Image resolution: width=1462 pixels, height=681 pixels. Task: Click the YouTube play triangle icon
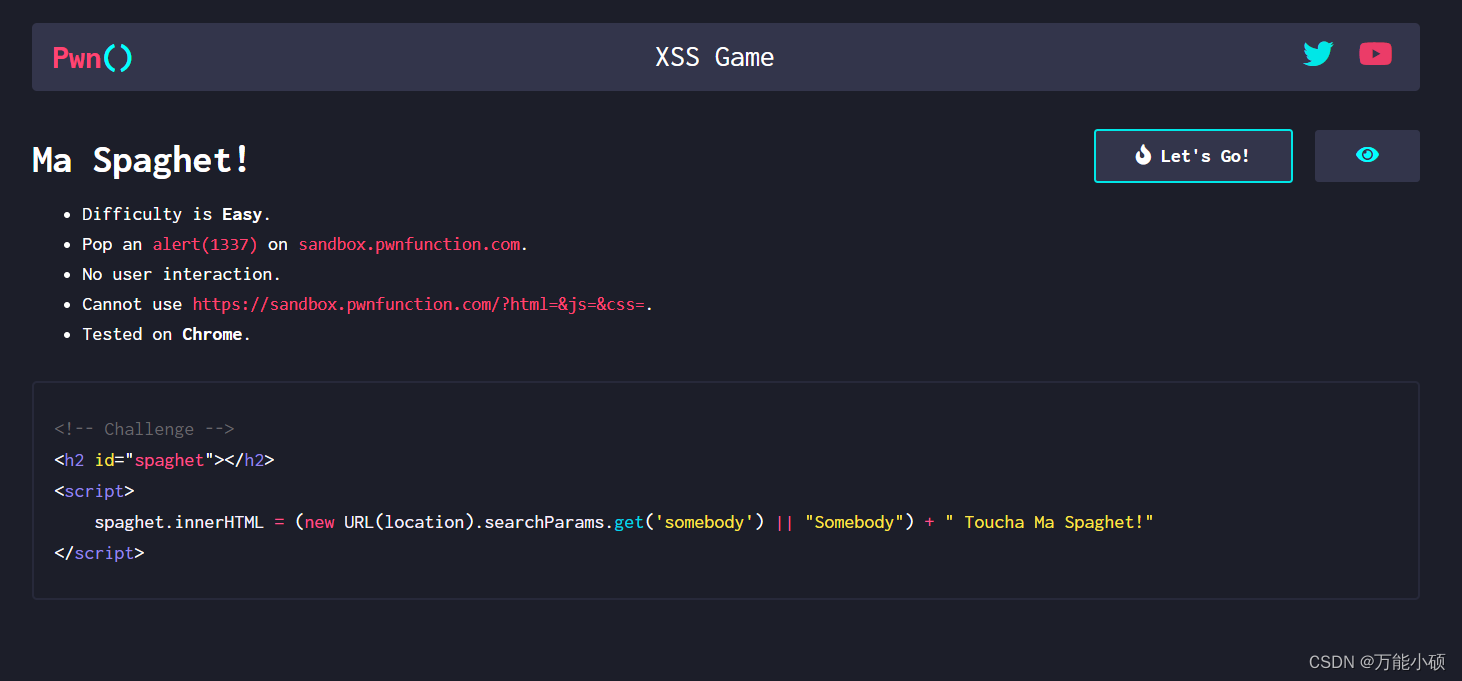[x=1375, y=54]
